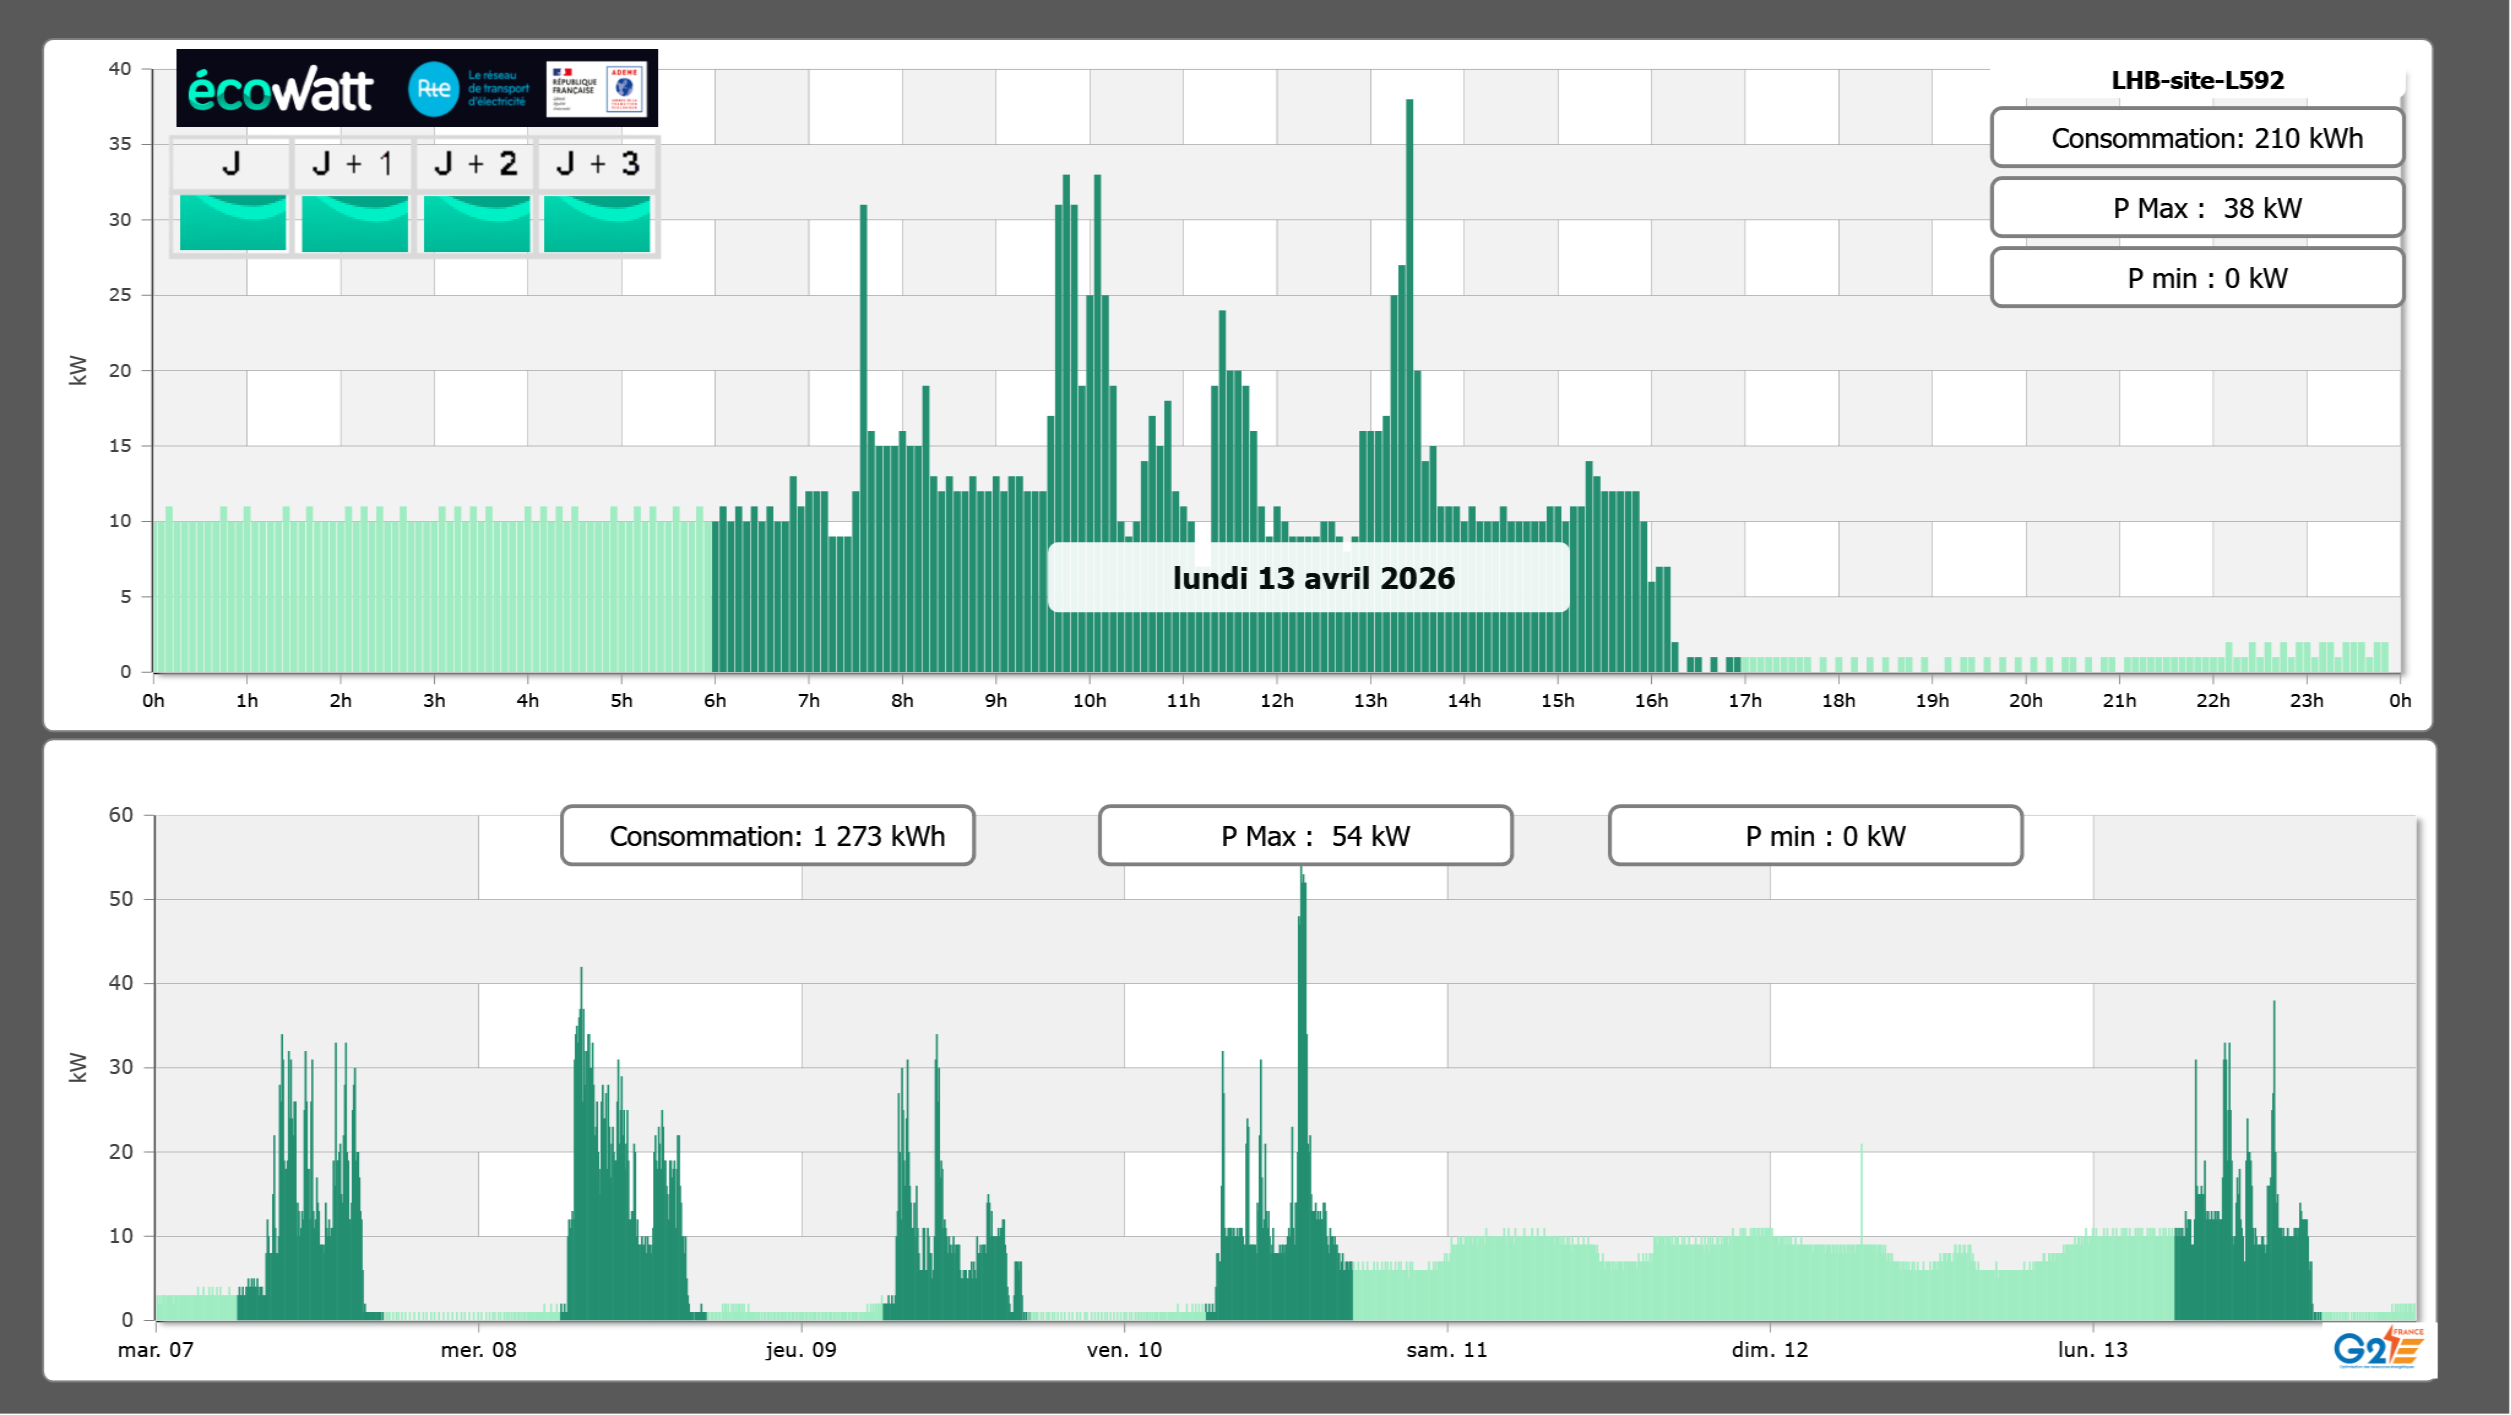
Task: Click the J + 1 header label
Action: click(352, 164)
